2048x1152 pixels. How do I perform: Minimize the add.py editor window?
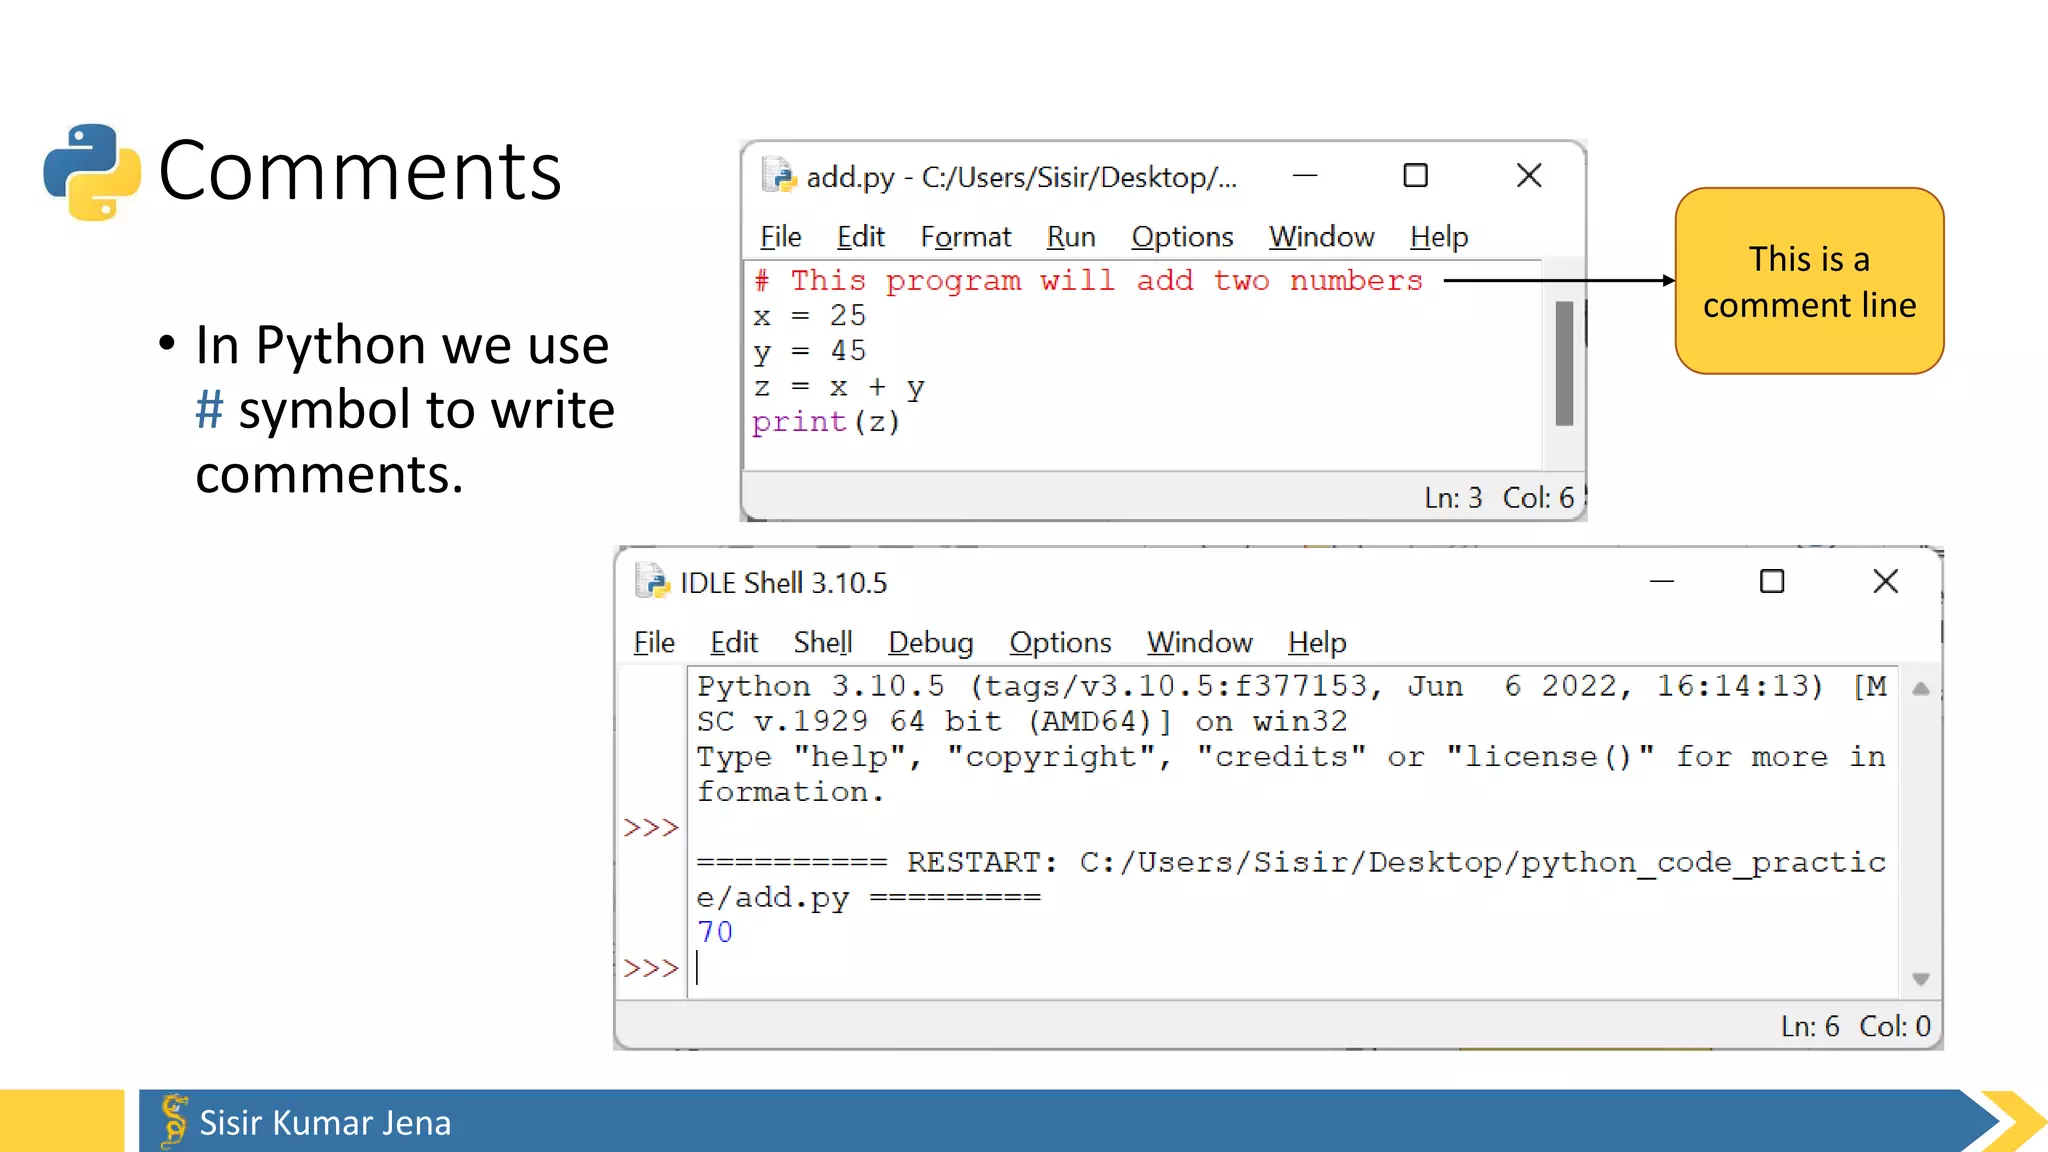pos(1304,175)
